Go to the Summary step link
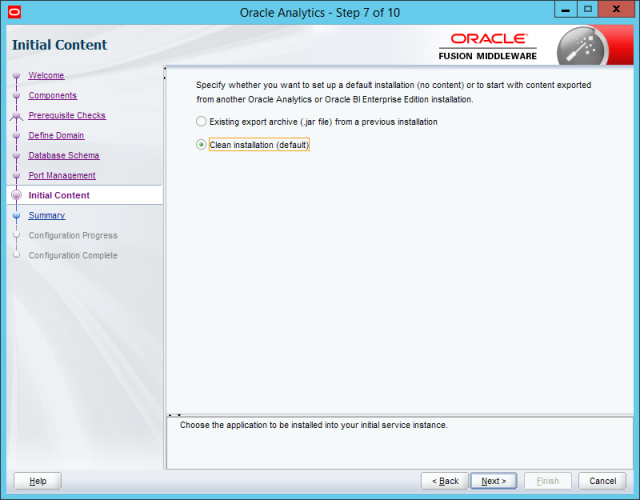Screen dimensions: 640x500 click(47, 216)
